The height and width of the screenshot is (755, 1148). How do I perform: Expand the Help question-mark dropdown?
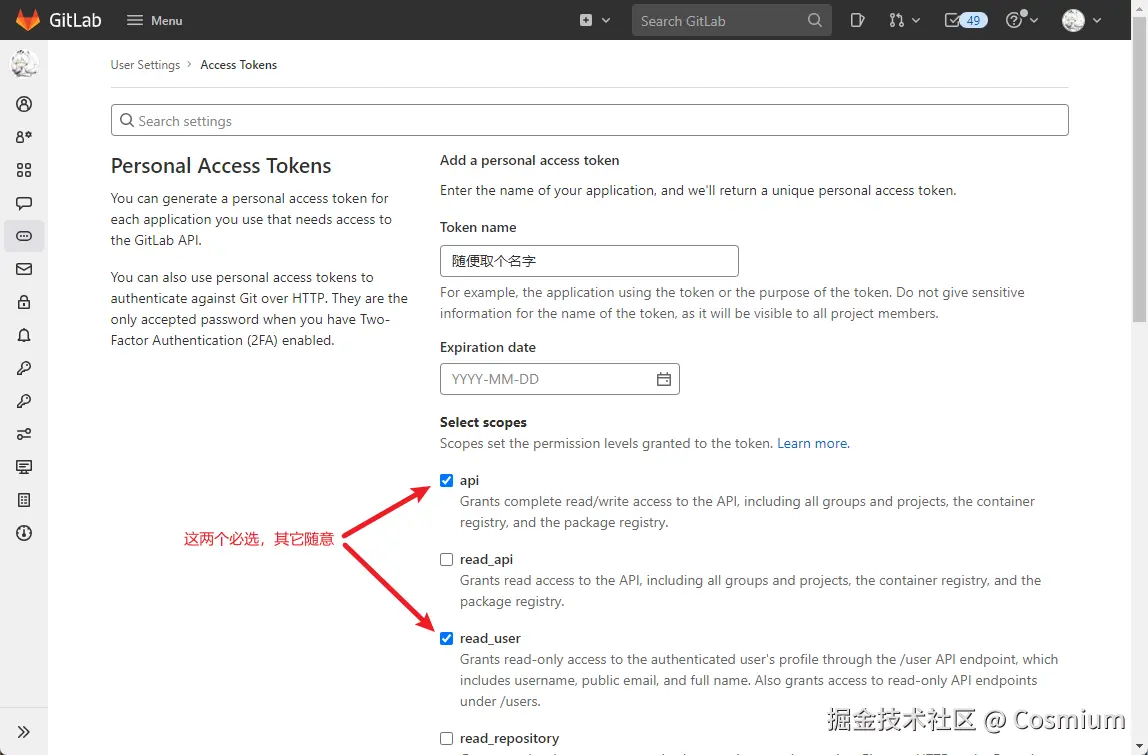point(1022,20)
